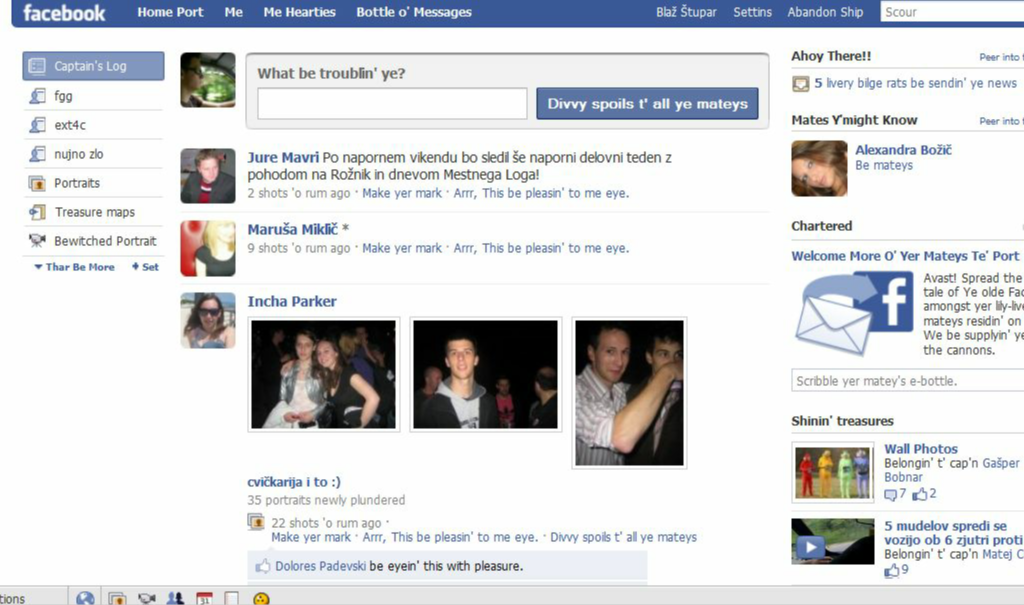Open the cvičkarija i to :) album link
The width and height of the screenshot is (1024, 605).
click(x=294, y=482)
